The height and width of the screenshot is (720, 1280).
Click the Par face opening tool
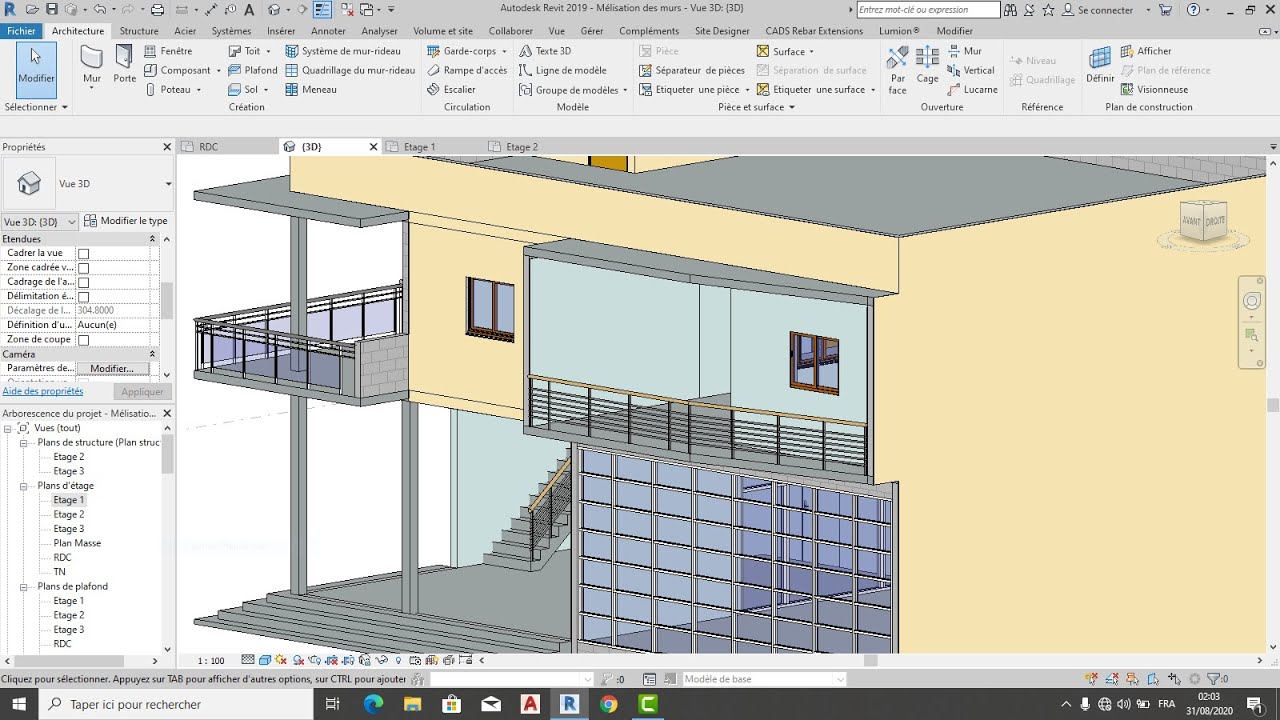click(898, 69)
